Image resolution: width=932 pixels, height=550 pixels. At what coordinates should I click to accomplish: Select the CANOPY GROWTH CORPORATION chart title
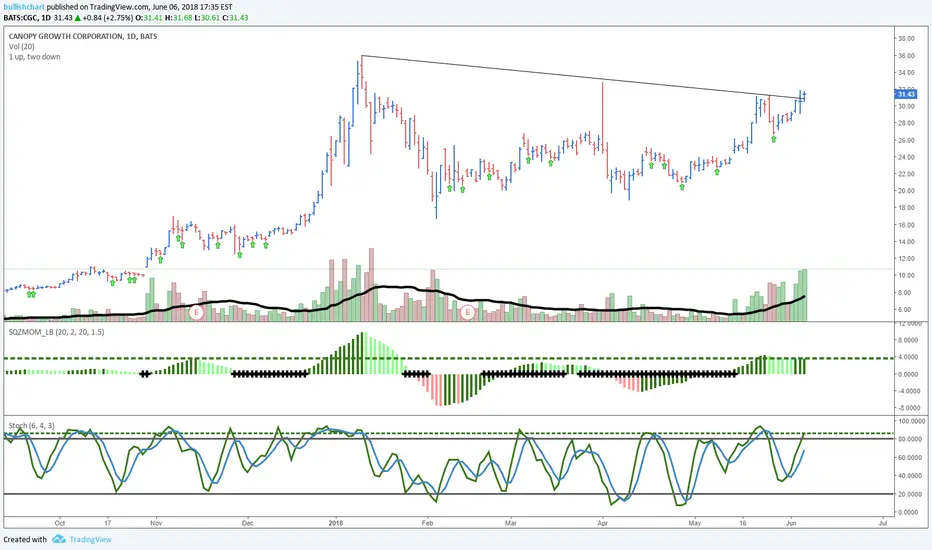point(83,36)
